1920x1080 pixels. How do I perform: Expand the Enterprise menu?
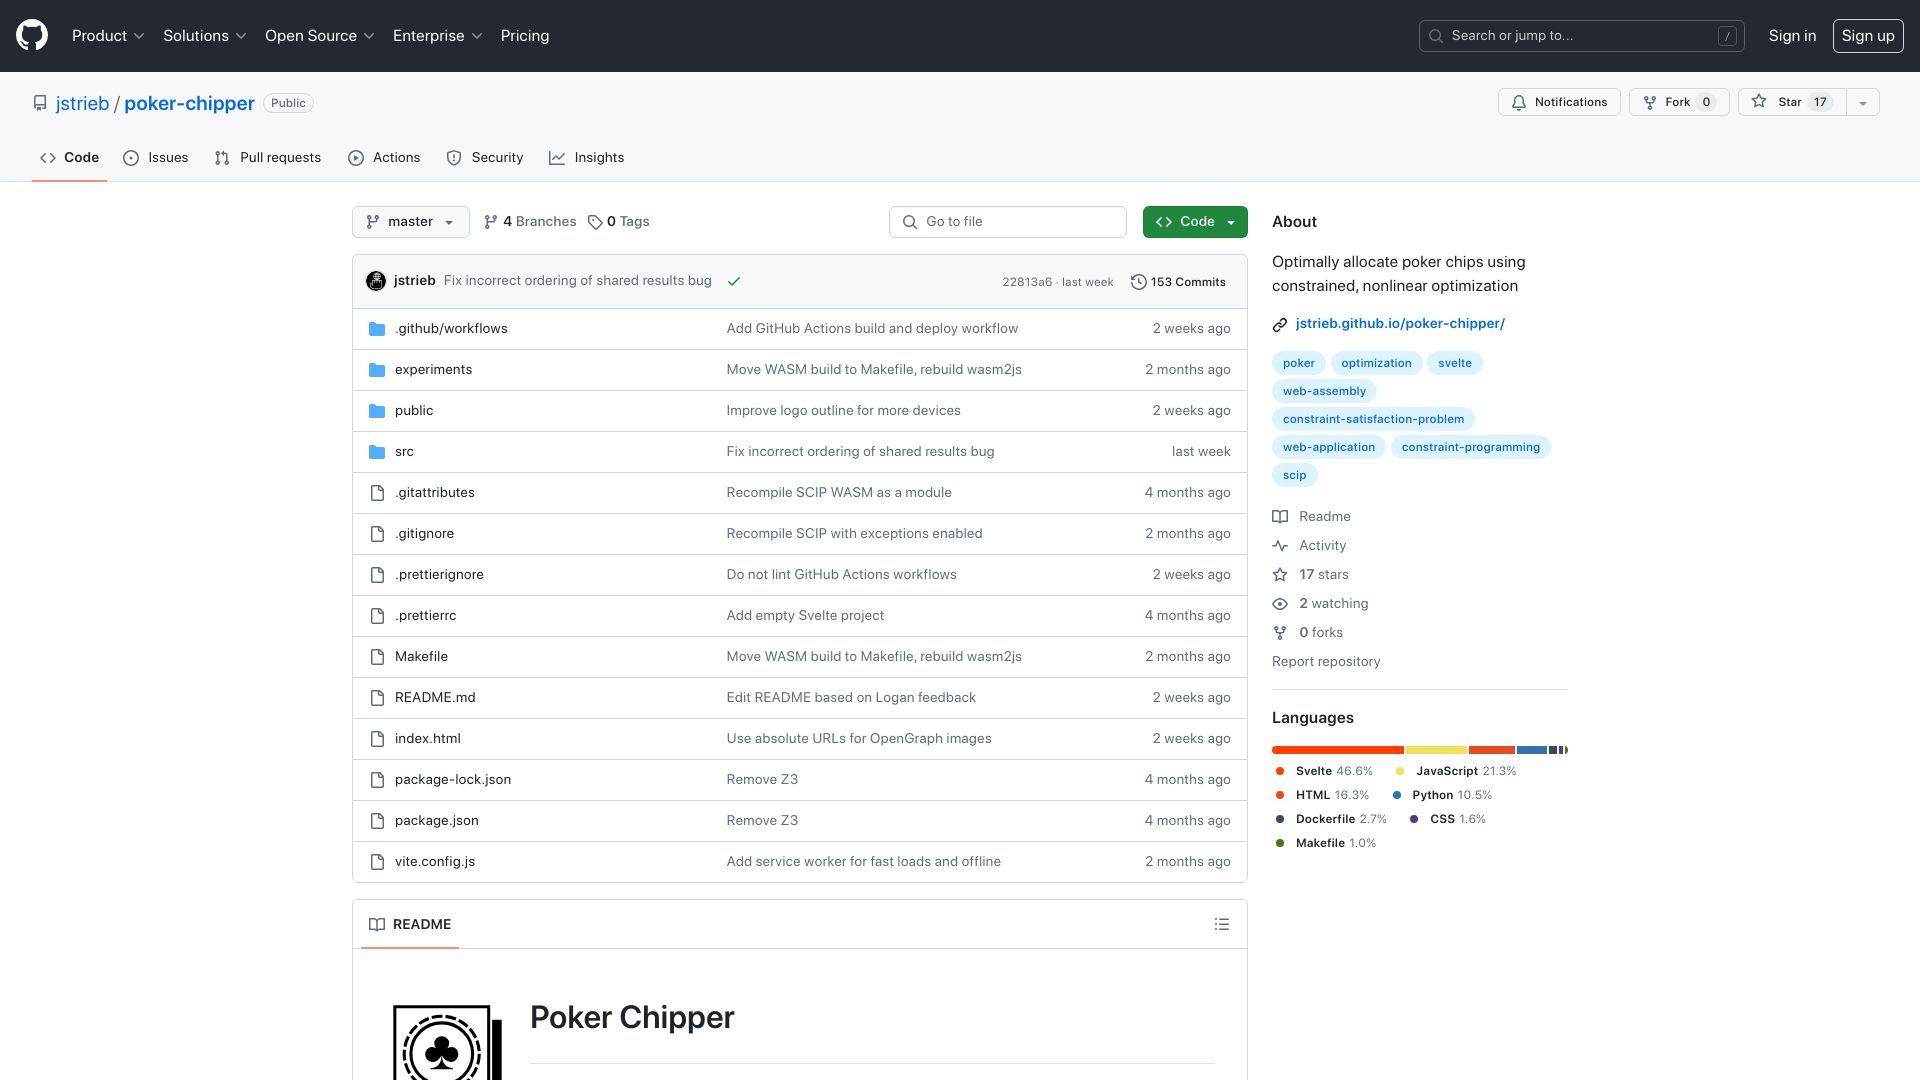pos(438,36)
